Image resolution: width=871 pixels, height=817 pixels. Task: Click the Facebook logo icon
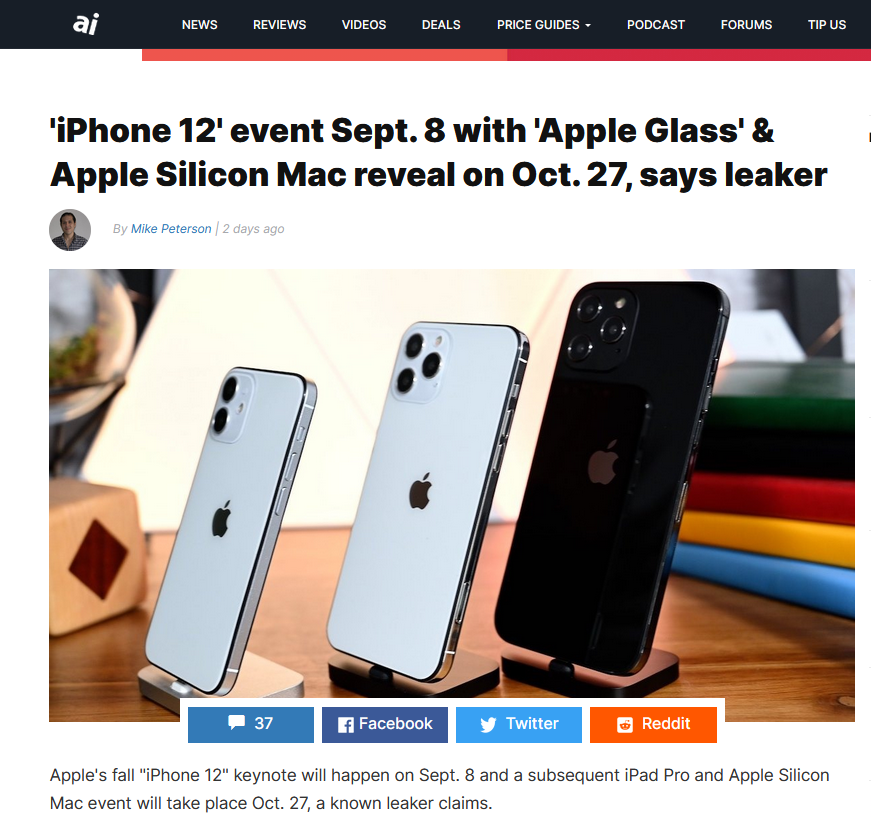pos(346,725)
